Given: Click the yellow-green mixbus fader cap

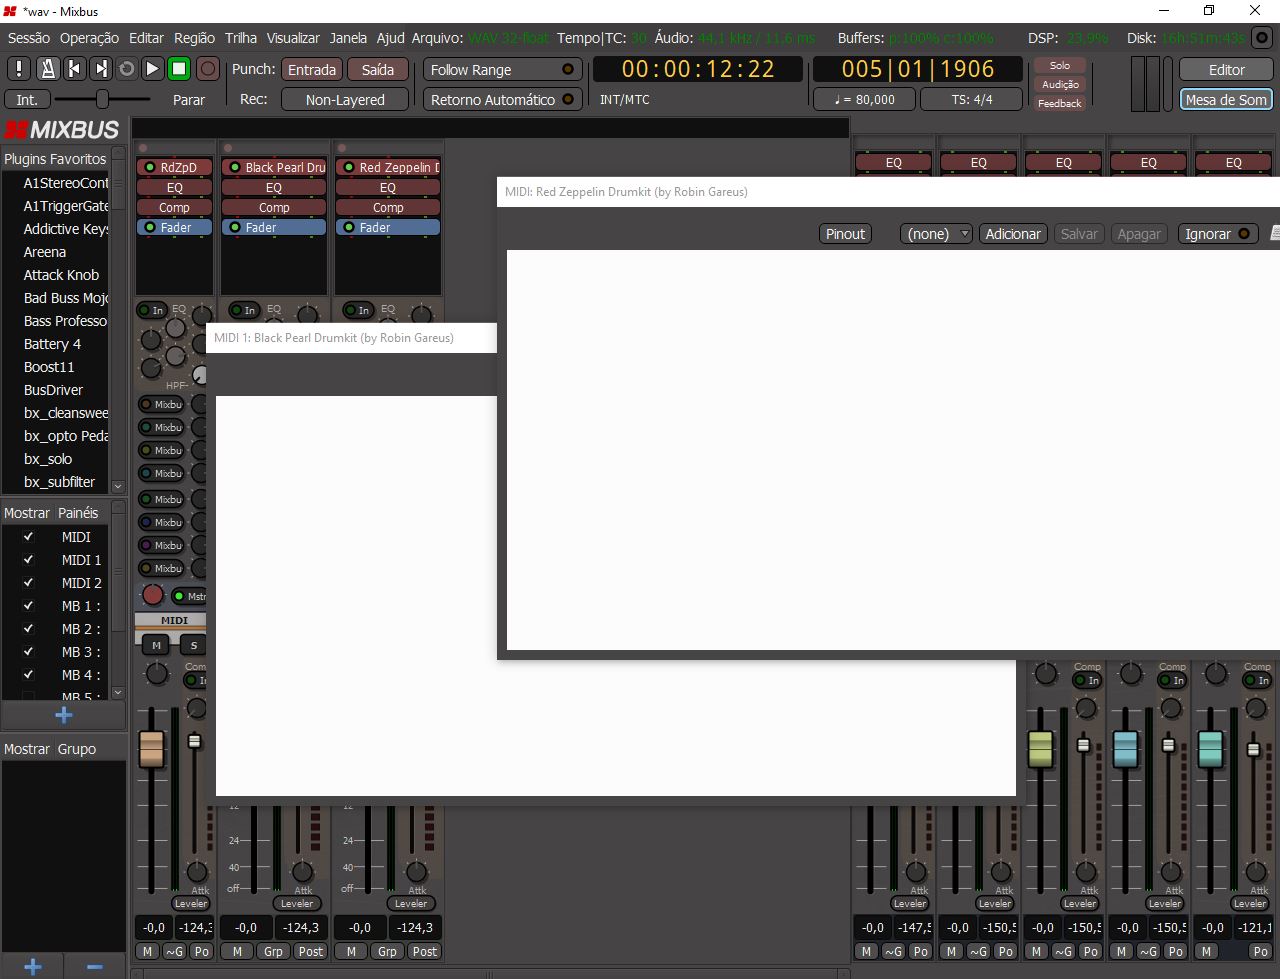Looking at the screenshot, I should (1040, 749).
